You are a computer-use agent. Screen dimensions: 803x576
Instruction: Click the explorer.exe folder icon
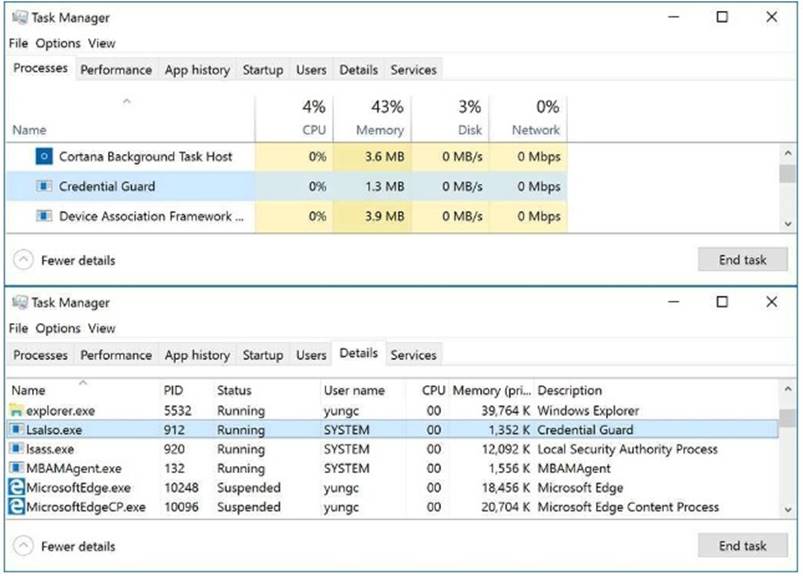16,410
